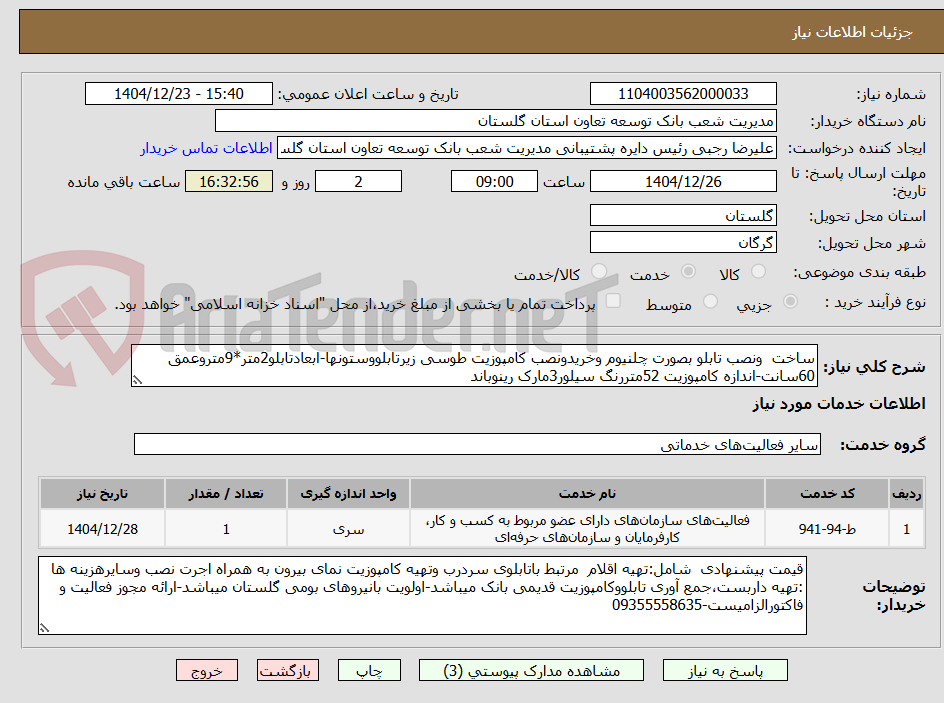
Task: Click the buyer notes text area 'قیمت پیشنهادی شامل'
Action: coord(422,595)
